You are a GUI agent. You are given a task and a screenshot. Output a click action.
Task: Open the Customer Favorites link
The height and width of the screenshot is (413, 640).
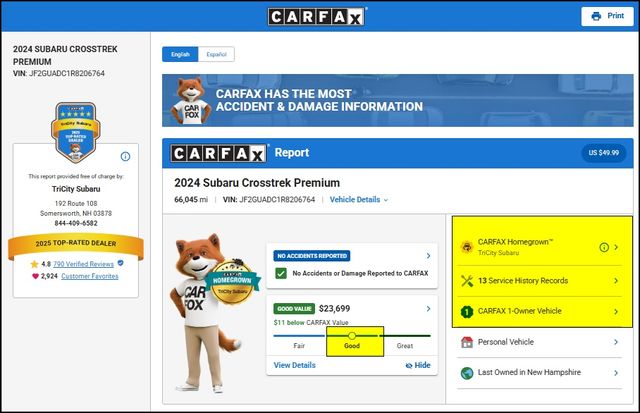[x=90, y=276]
